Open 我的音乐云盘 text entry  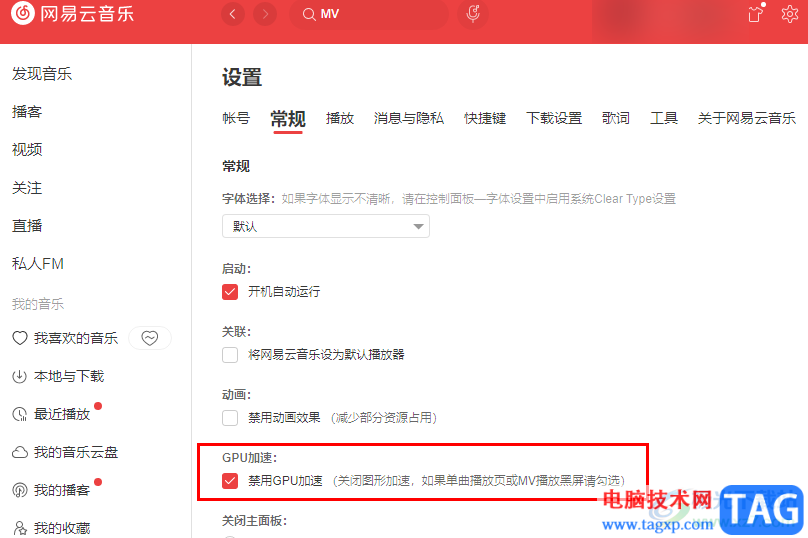76,452
